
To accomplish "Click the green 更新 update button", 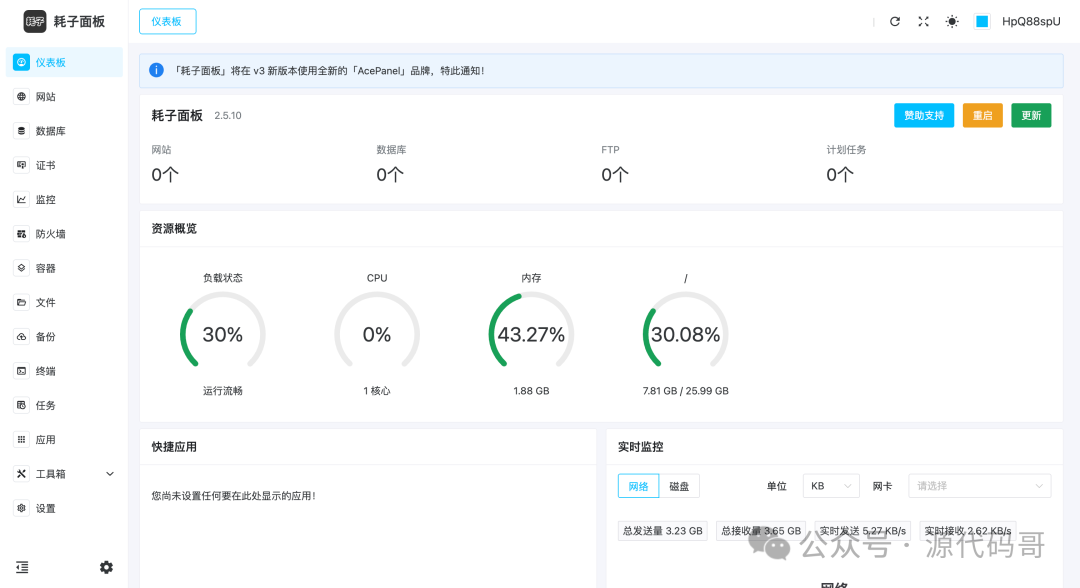I will [1031, 116].
